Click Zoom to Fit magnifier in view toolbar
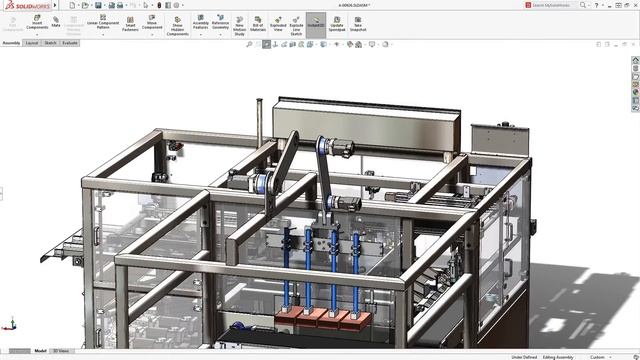This screenshot has height=360, width=640. [x=249, y=44]
